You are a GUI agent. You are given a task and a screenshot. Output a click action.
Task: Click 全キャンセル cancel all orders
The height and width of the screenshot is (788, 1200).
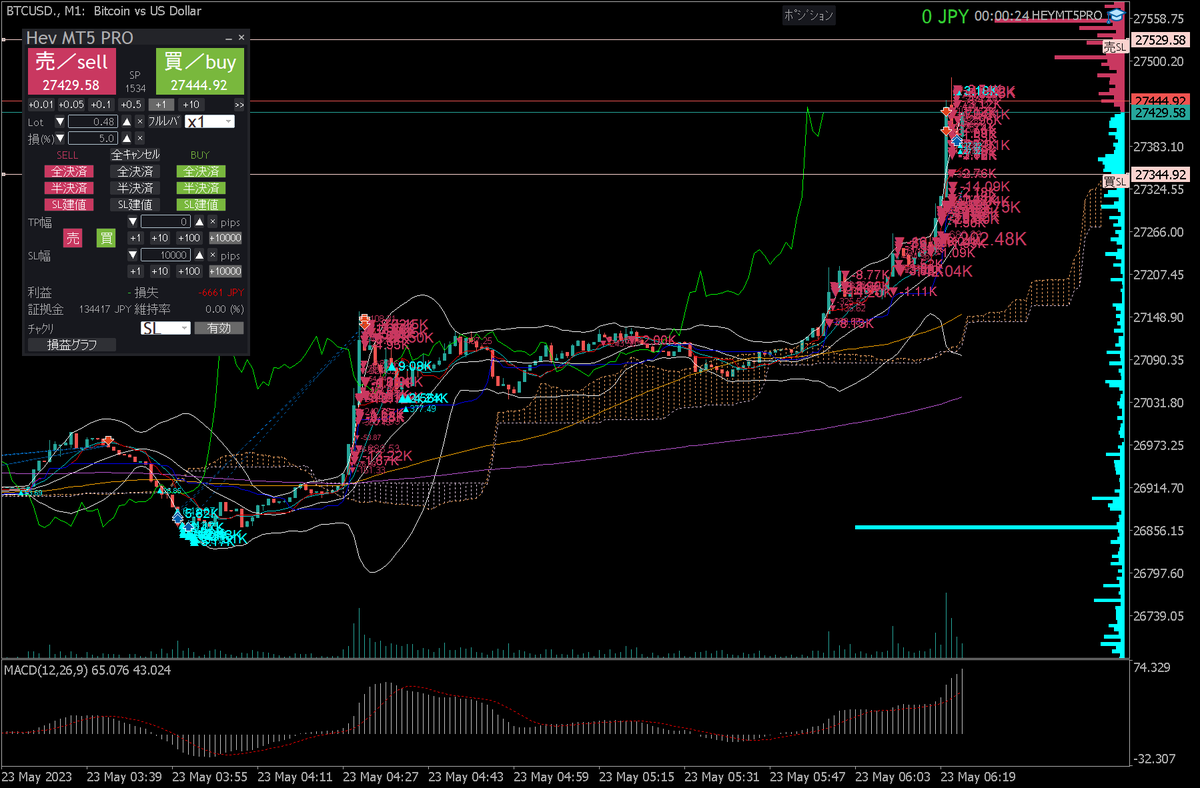click(135, 155)
